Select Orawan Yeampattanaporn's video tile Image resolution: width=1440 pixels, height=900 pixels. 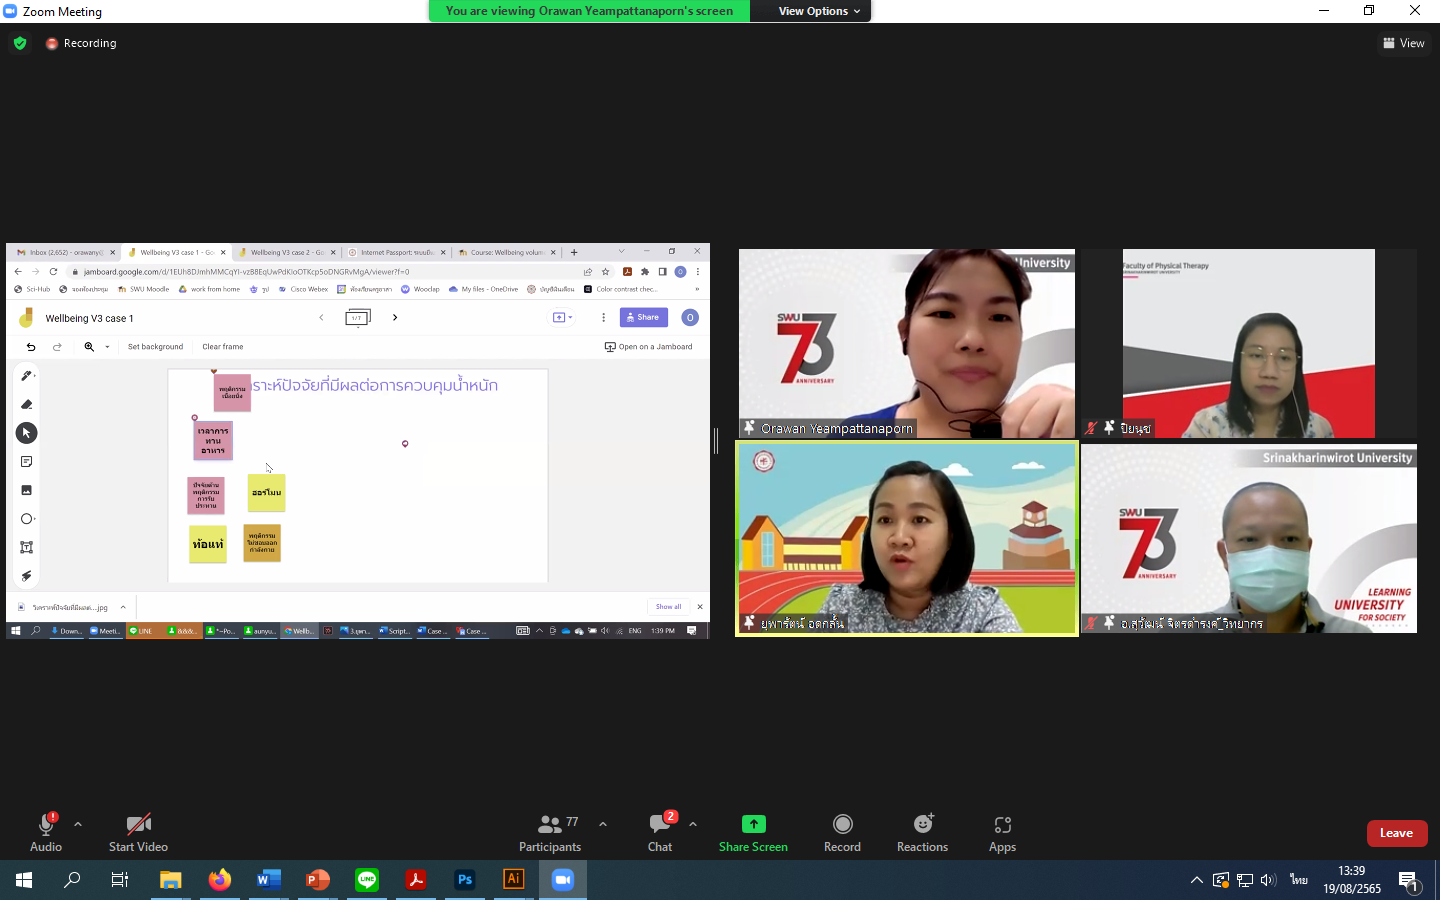(x=906, y=342)
